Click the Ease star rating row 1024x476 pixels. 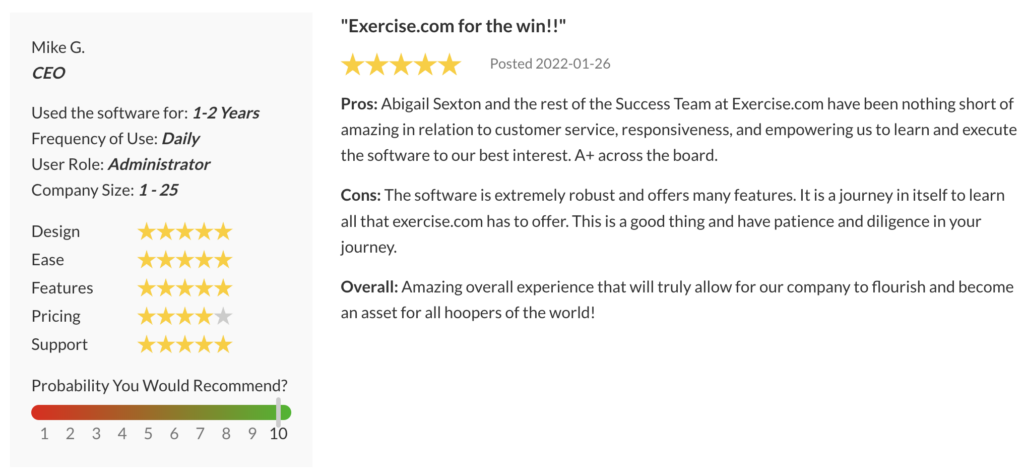tap(184, 260)
